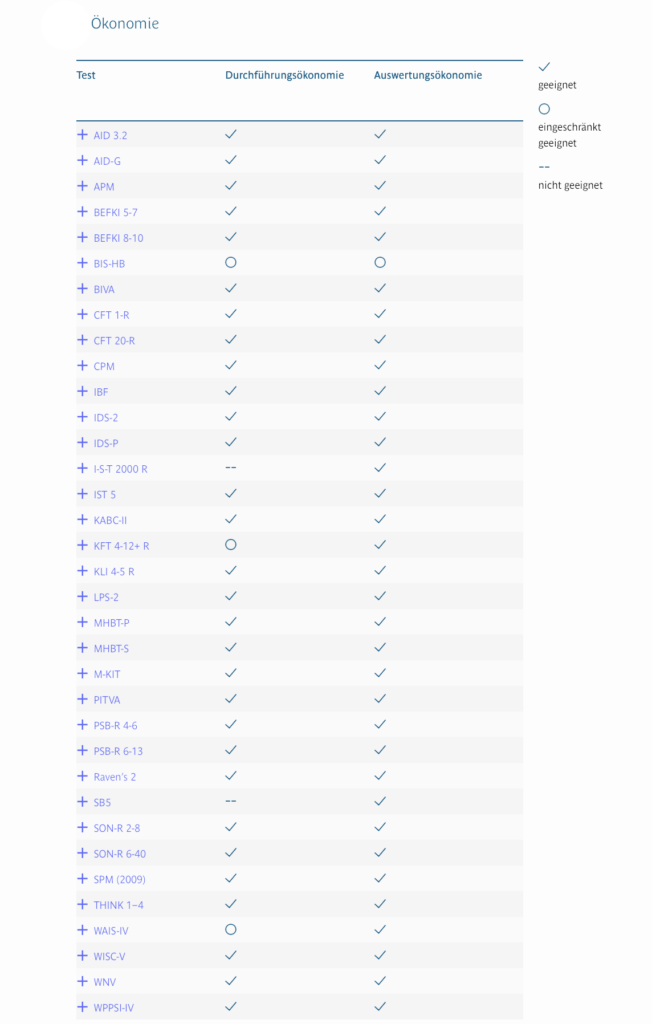
Task: Click the checkmark legend icon for geeignet
Action: (x=544, y=66)
